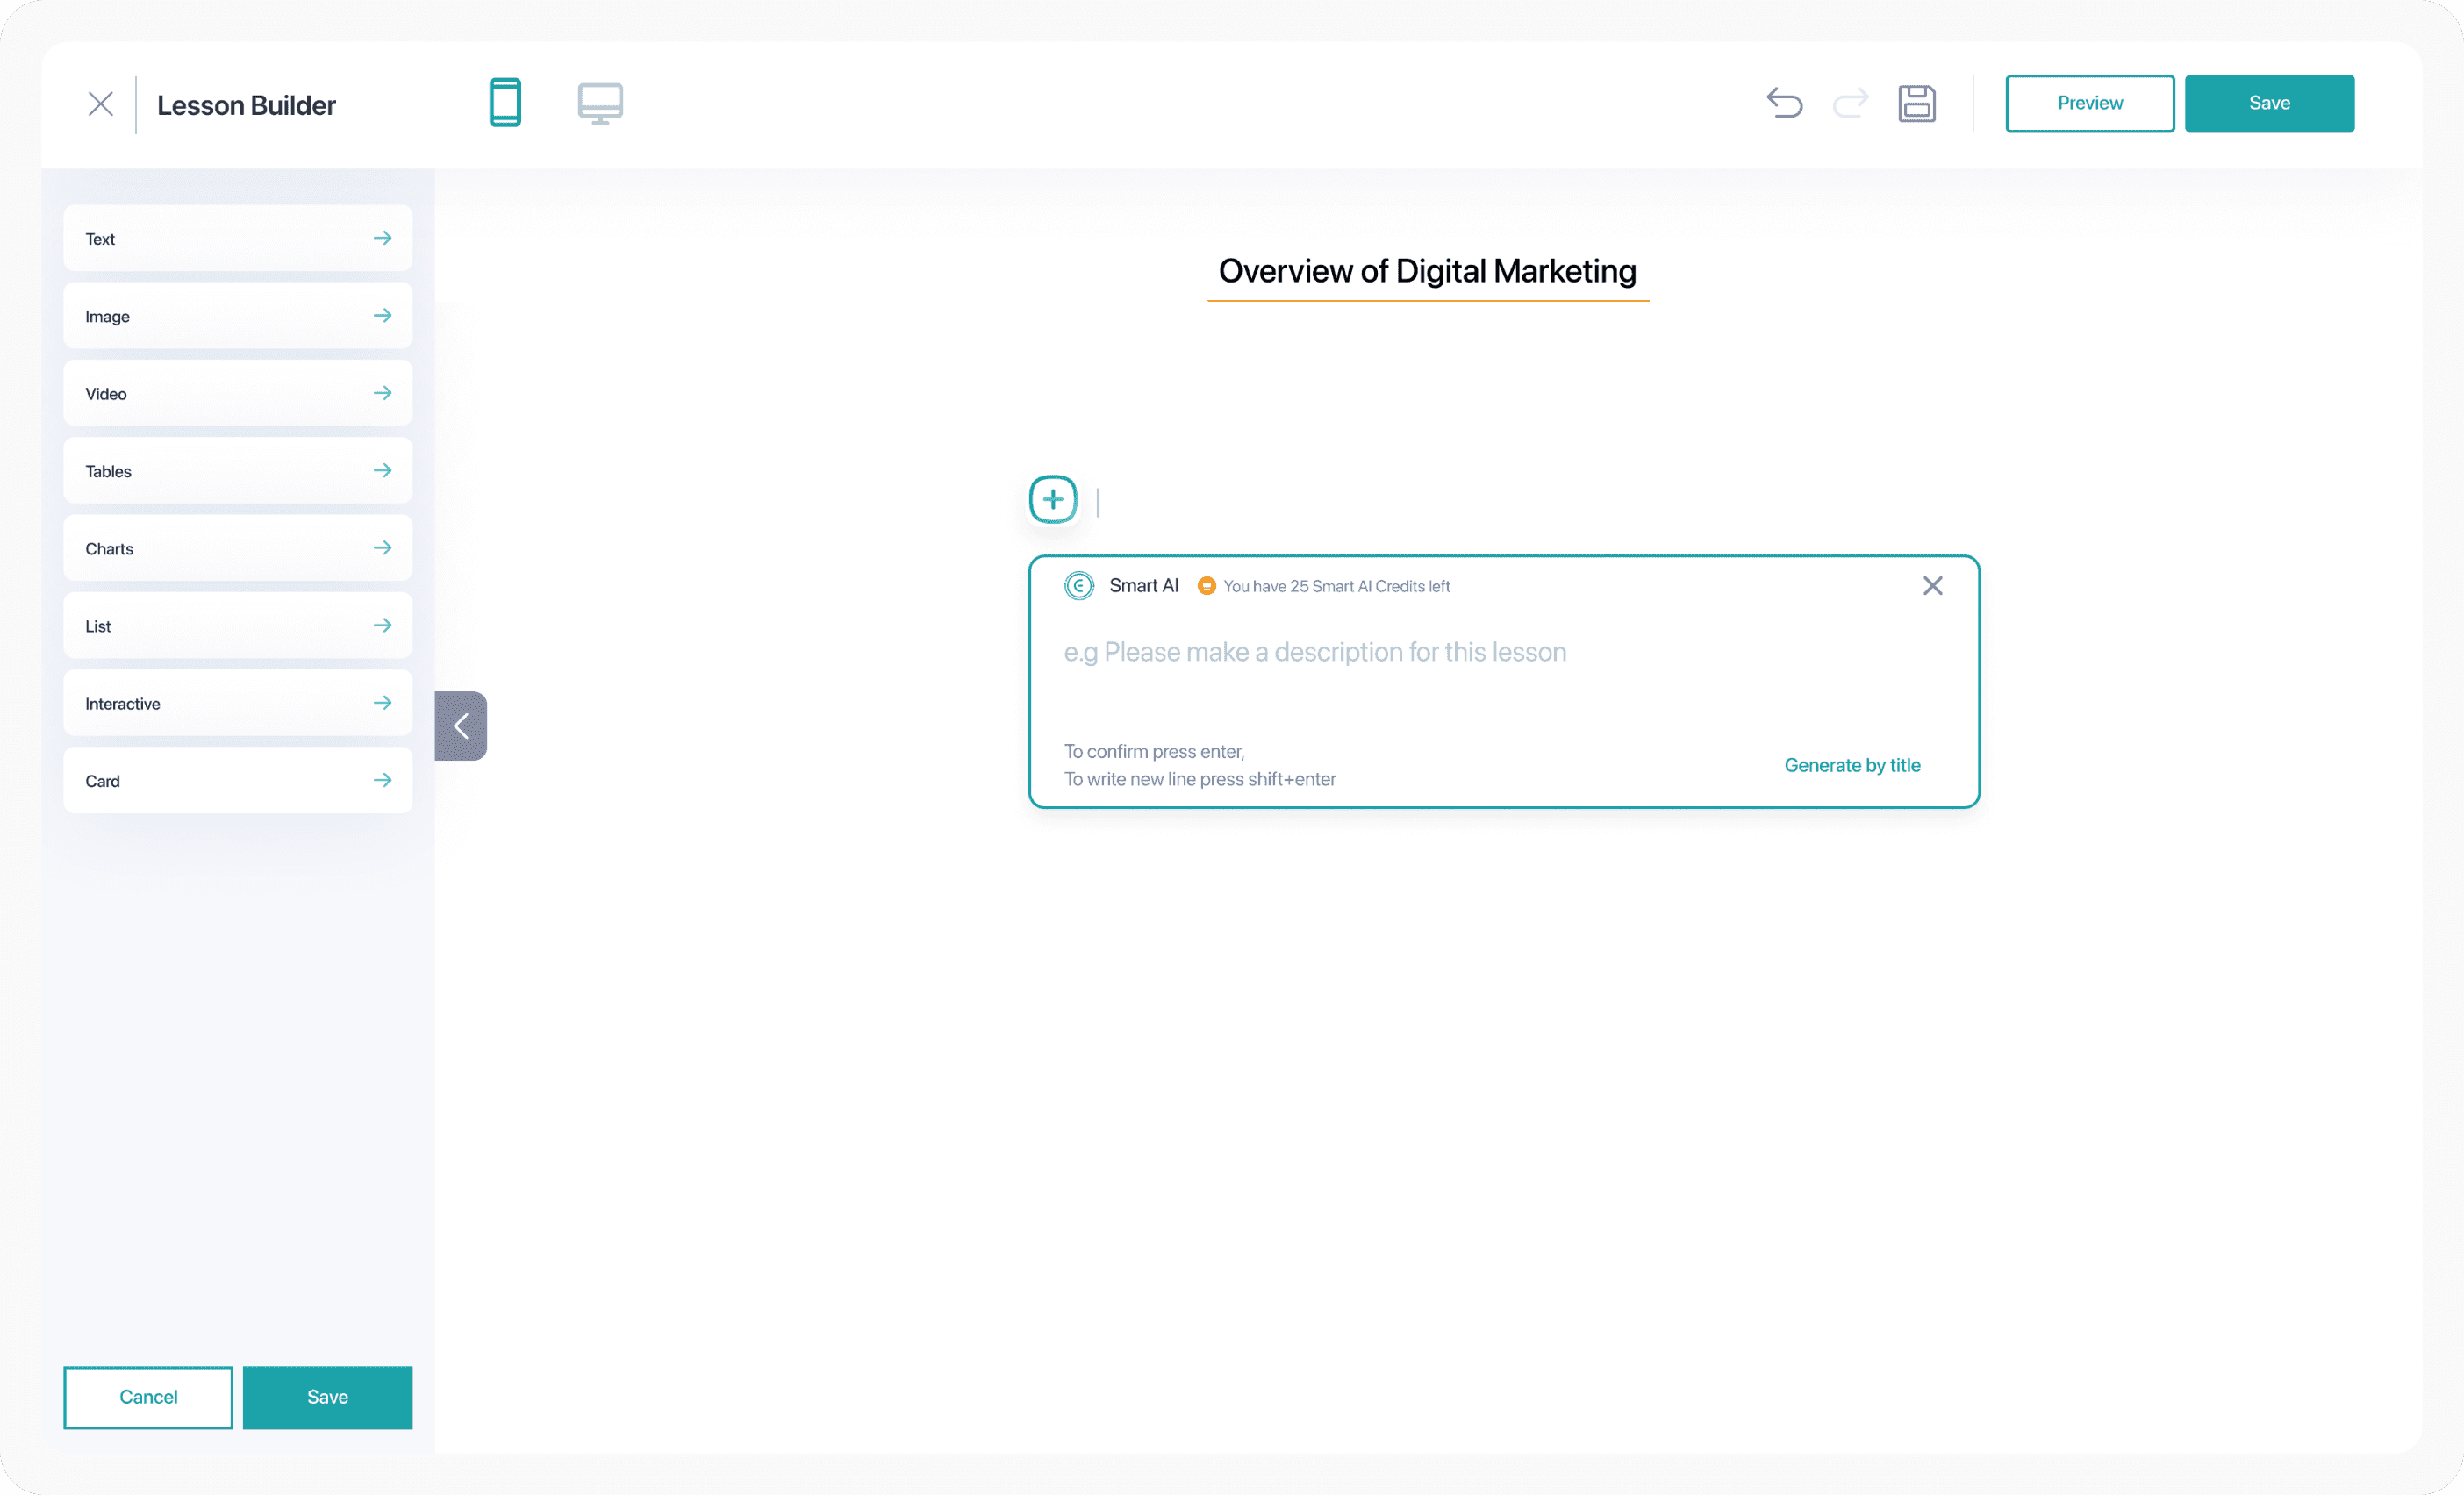This screenshot has width=2464, height=1495.
Task: Open the Tables block category
Action: tap(238, 470)
